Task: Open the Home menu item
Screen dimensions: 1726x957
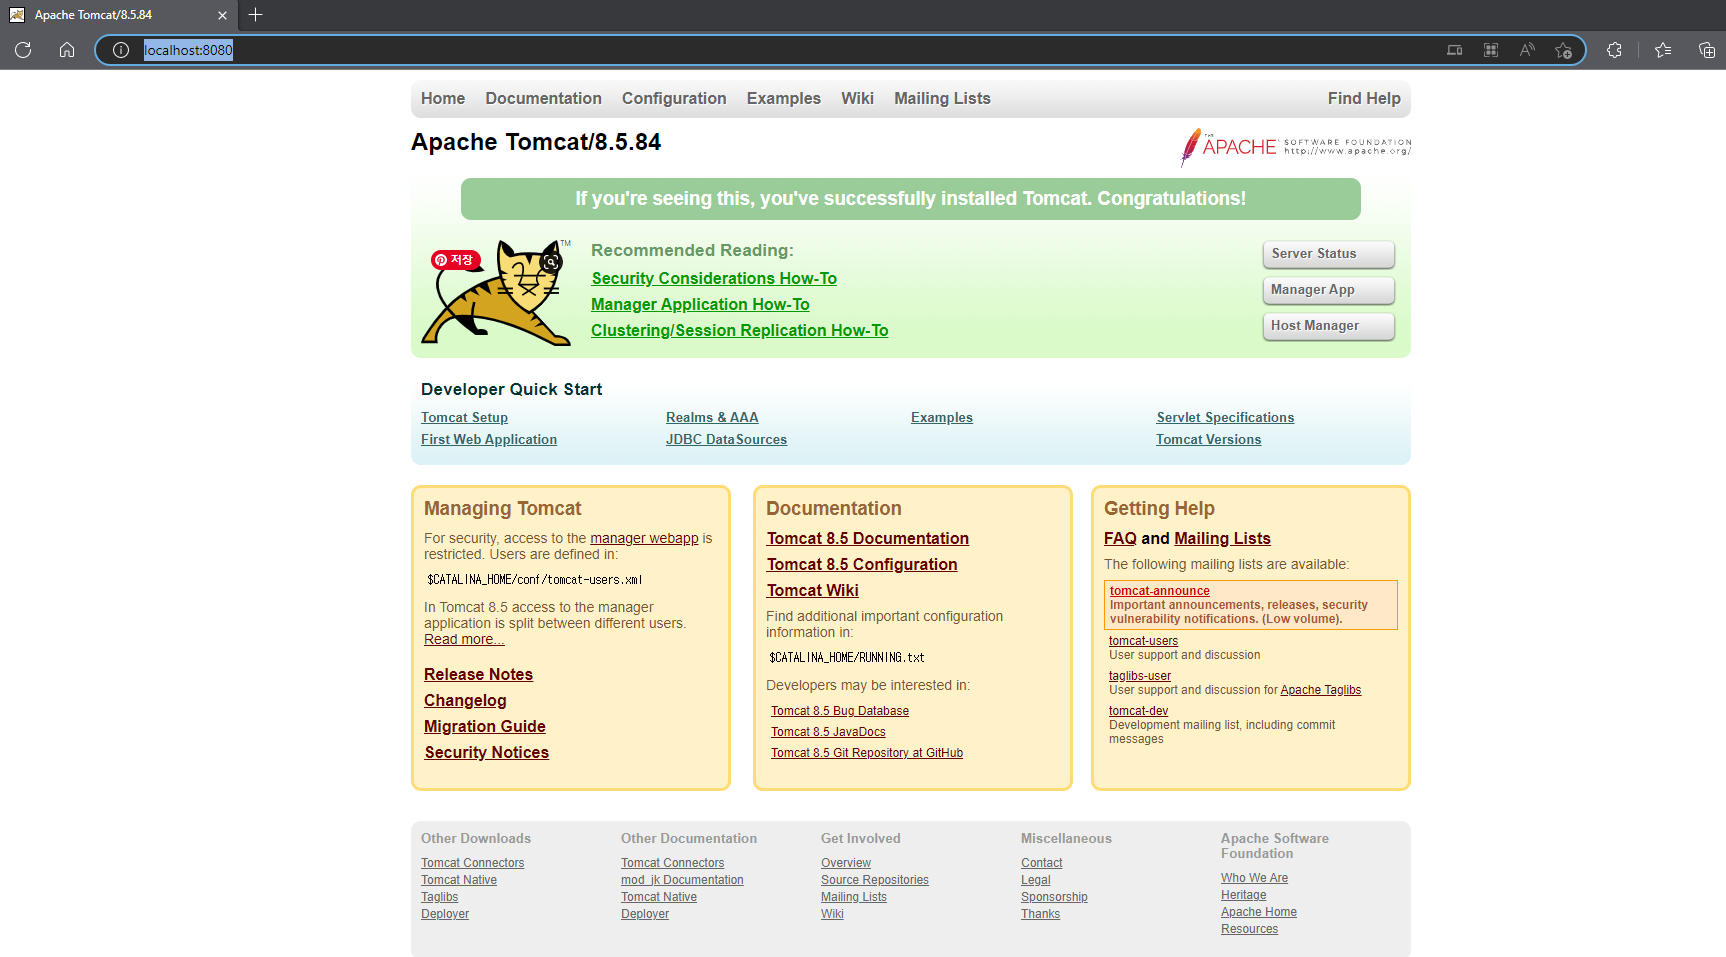Action: pyautogui.click(x=443, y=98)
